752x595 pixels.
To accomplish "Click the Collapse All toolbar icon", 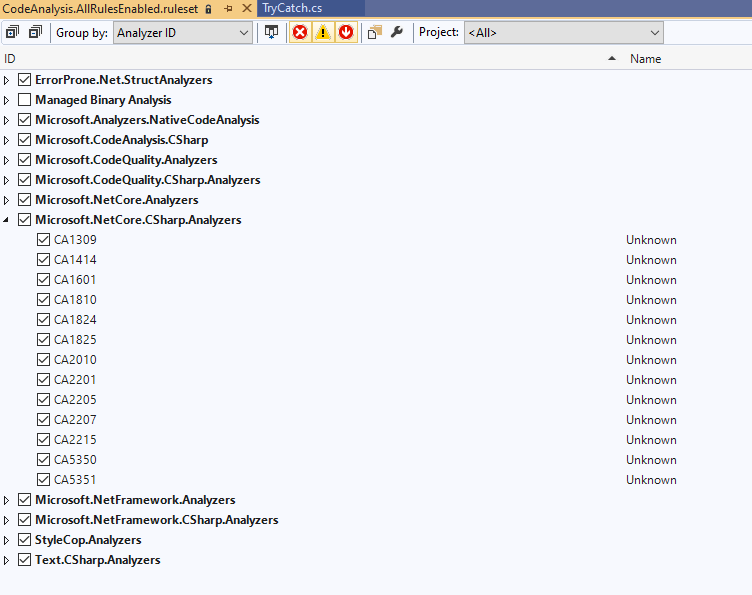I will (35, 33).
